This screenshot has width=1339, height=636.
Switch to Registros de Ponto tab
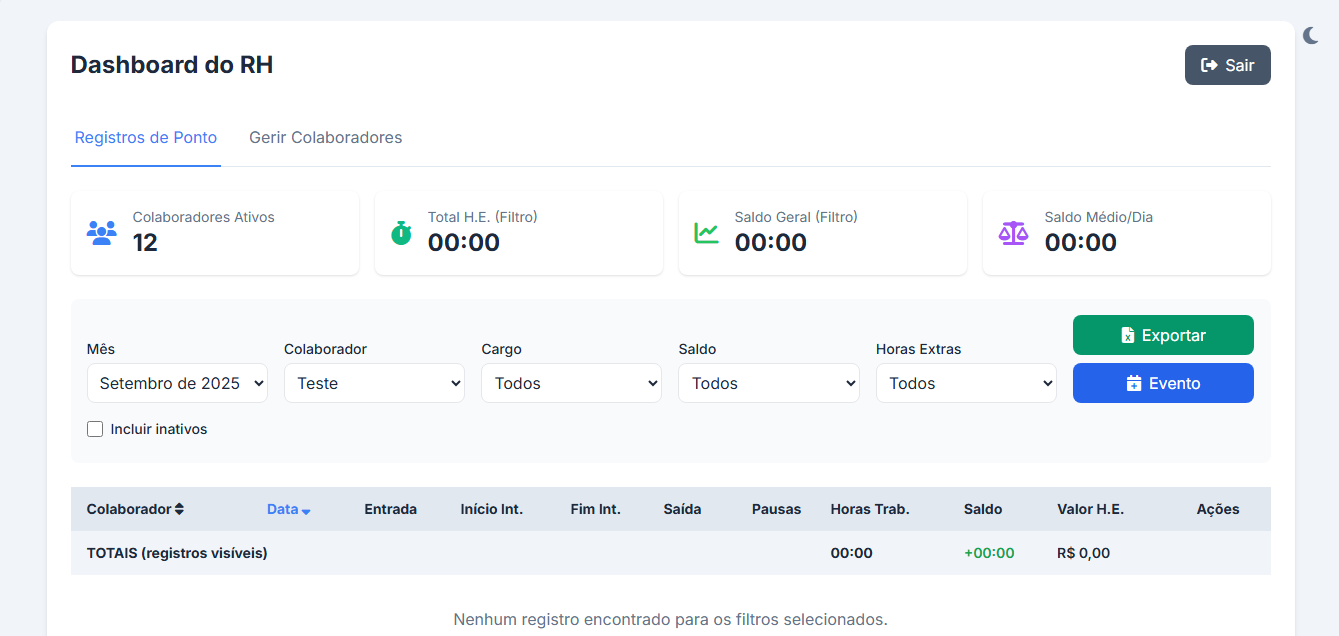146,138
